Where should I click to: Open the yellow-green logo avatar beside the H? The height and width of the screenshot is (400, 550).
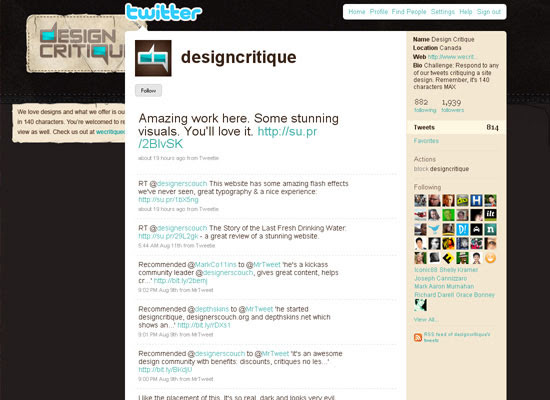462,200
